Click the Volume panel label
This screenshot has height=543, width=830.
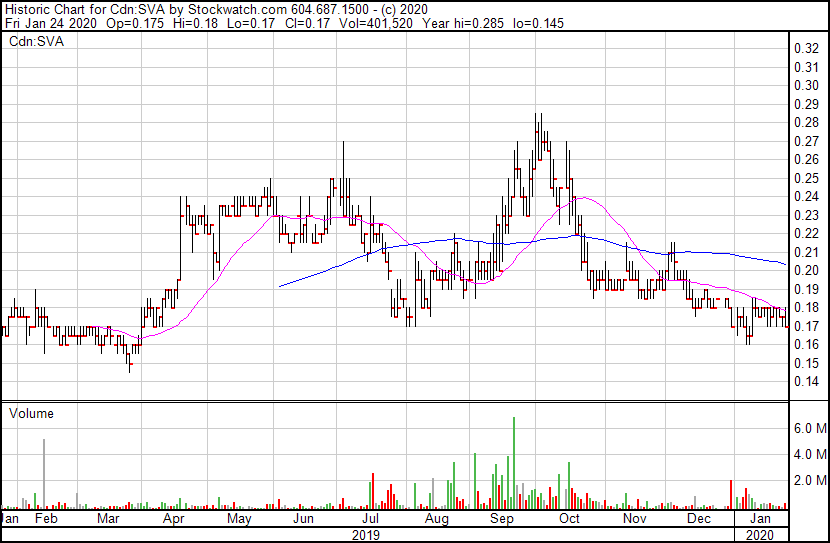pyautogui.click(x=31, y=413)
